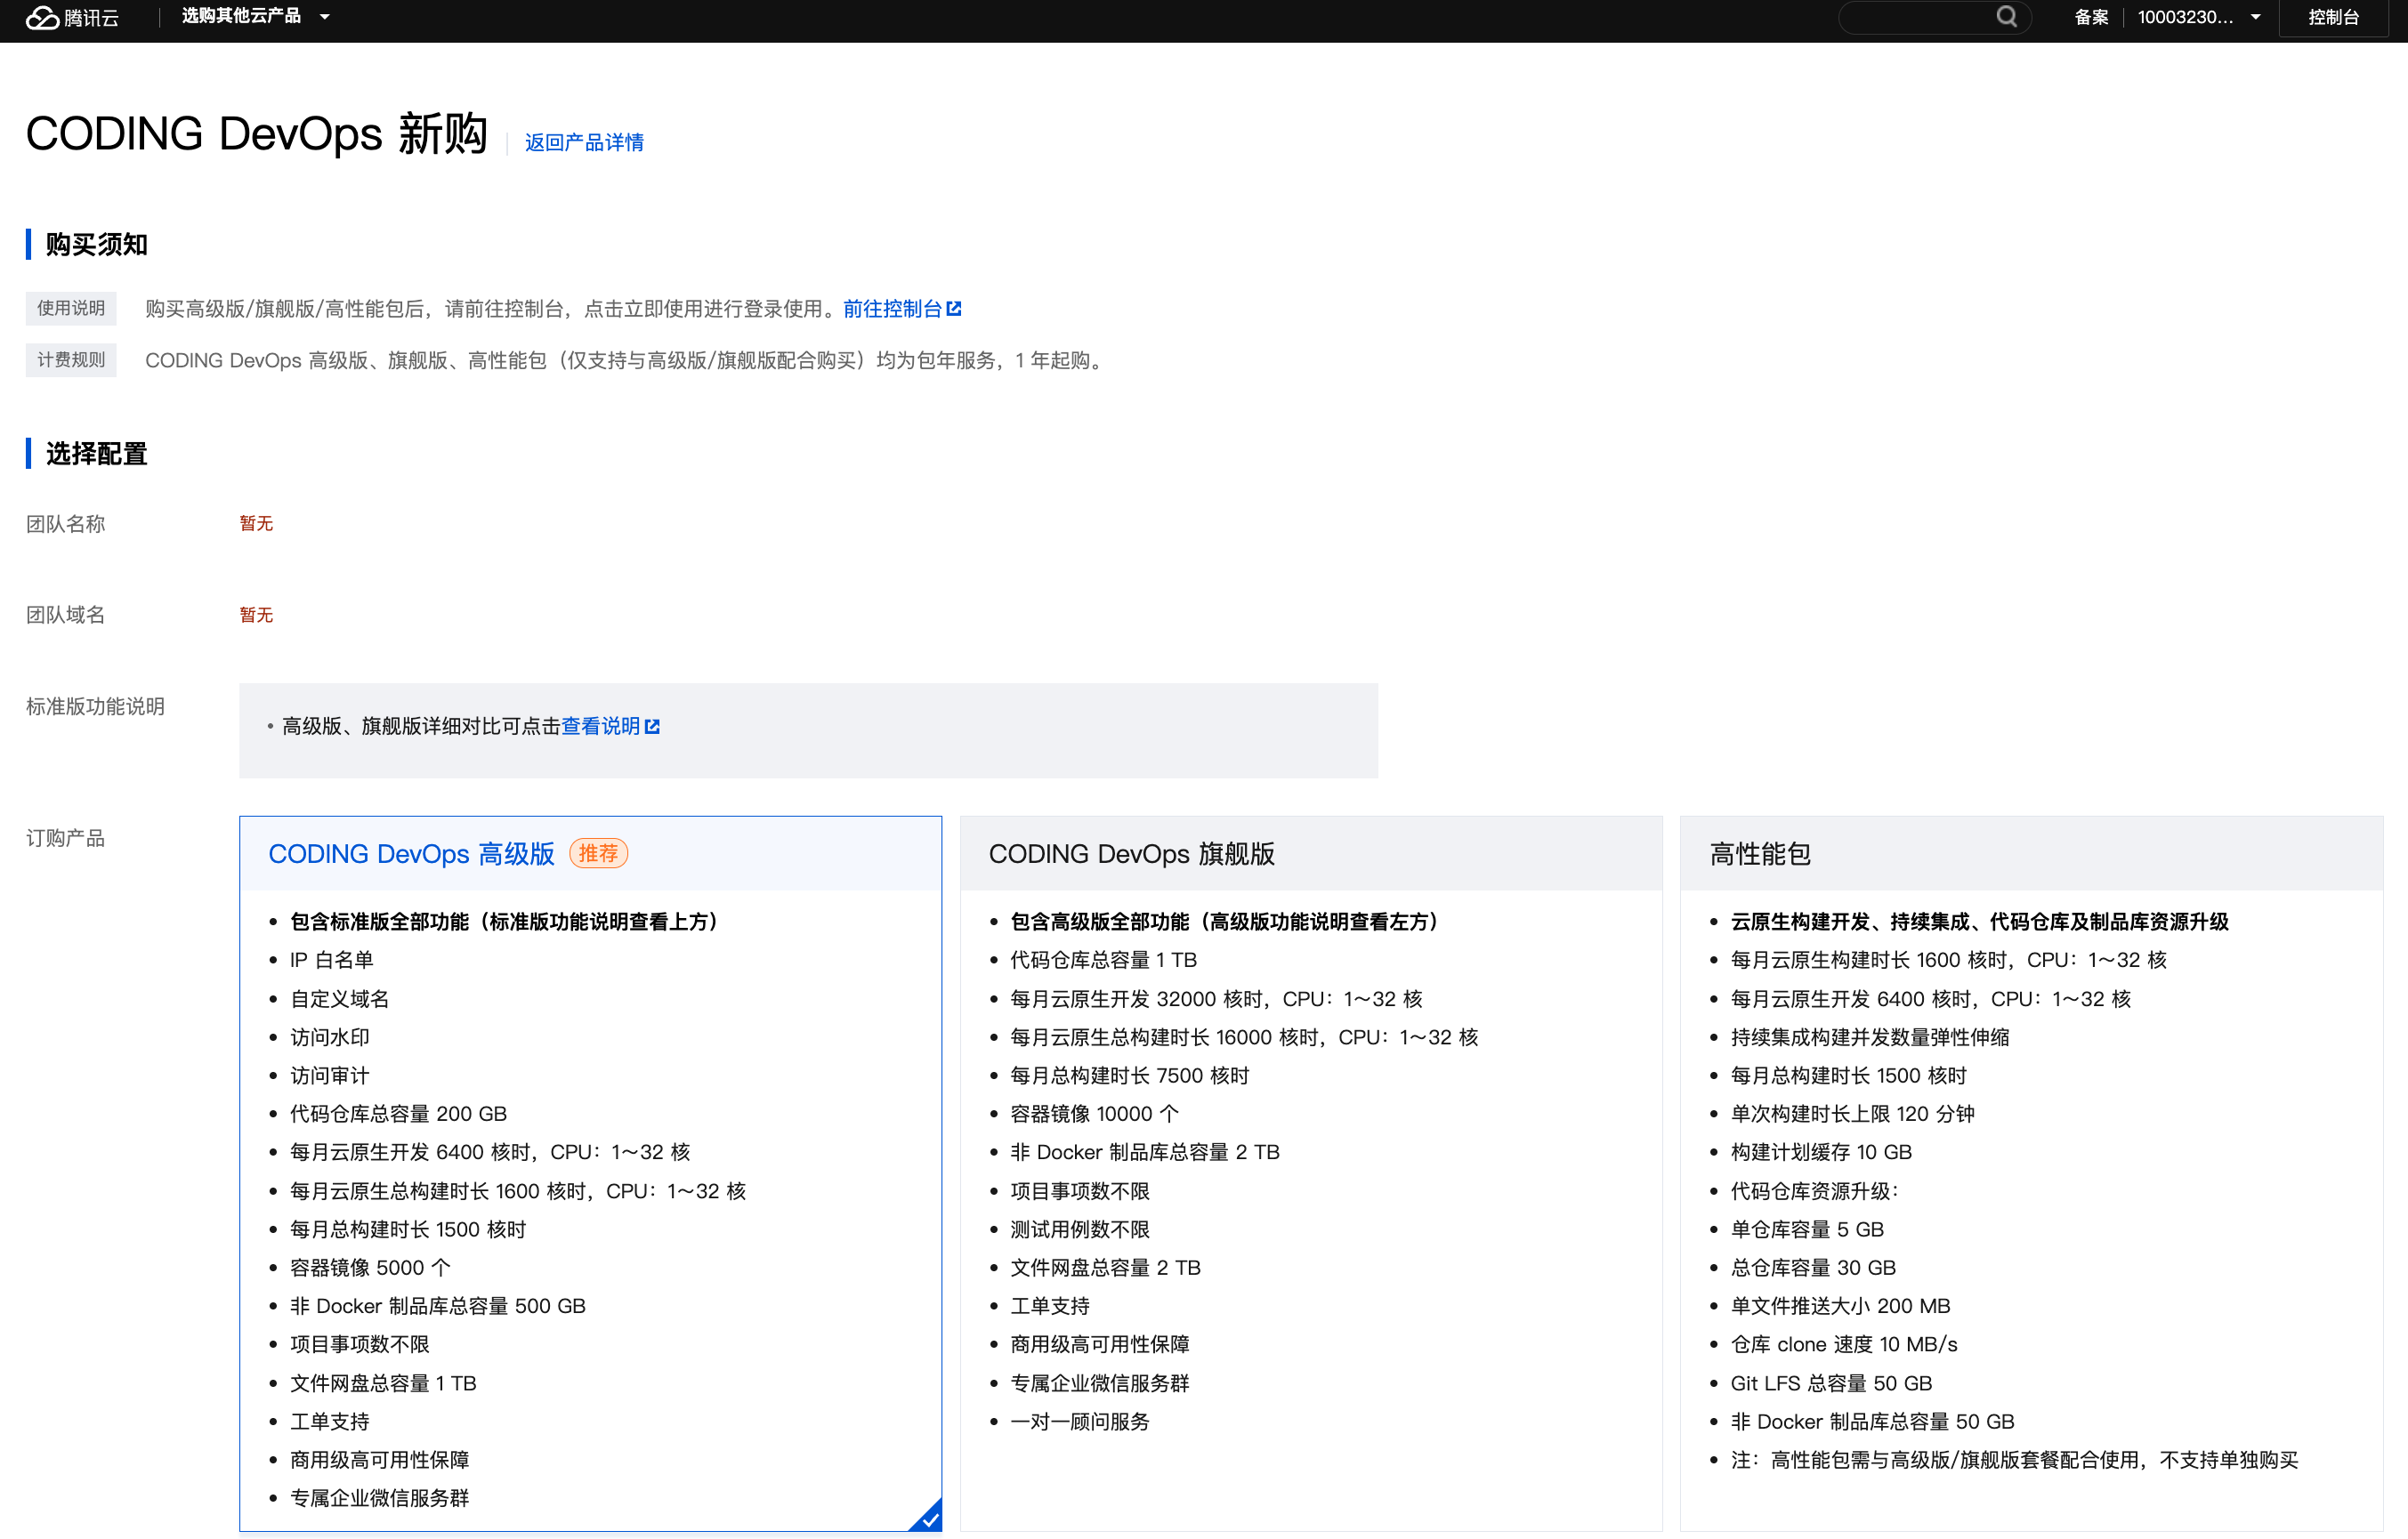The height and width of the screenshot is (1539, 2408).
Task: Click the external link icon beside 前往控制台
Action: [954, 309]
